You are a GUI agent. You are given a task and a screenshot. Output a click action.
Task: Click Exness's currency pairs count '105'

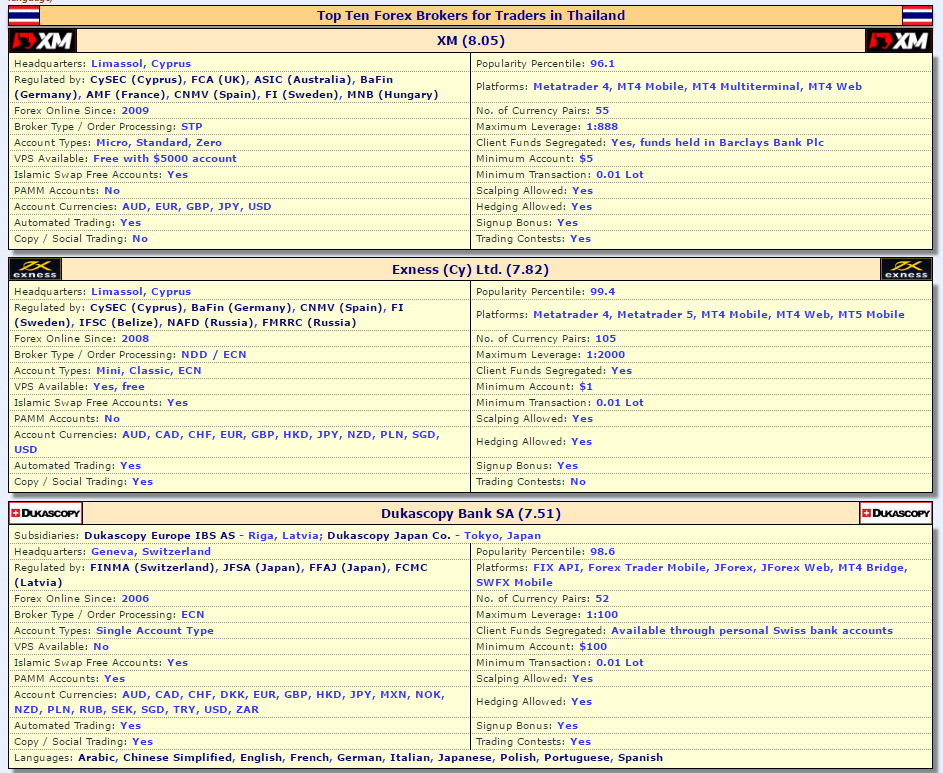pyautogui.click(x=606, y=339)
